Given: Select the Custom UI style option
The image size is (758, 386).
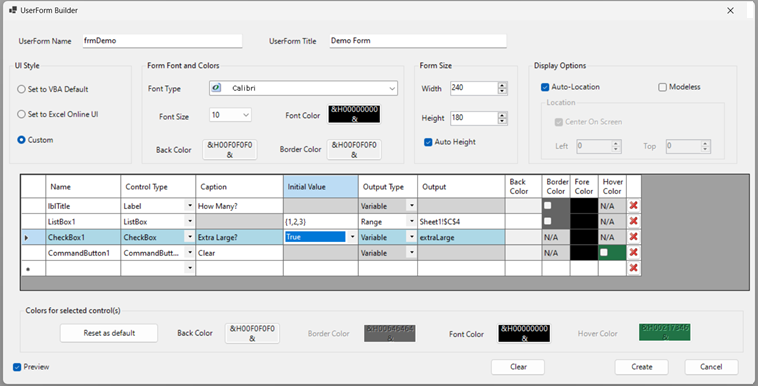Looking at the screenshot, I should click(x=21, y=140).
